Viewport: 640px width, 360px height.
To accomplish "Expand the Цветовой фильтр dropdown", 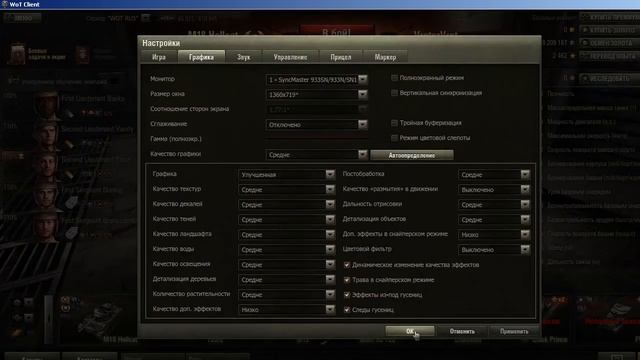I will (494, 250).
